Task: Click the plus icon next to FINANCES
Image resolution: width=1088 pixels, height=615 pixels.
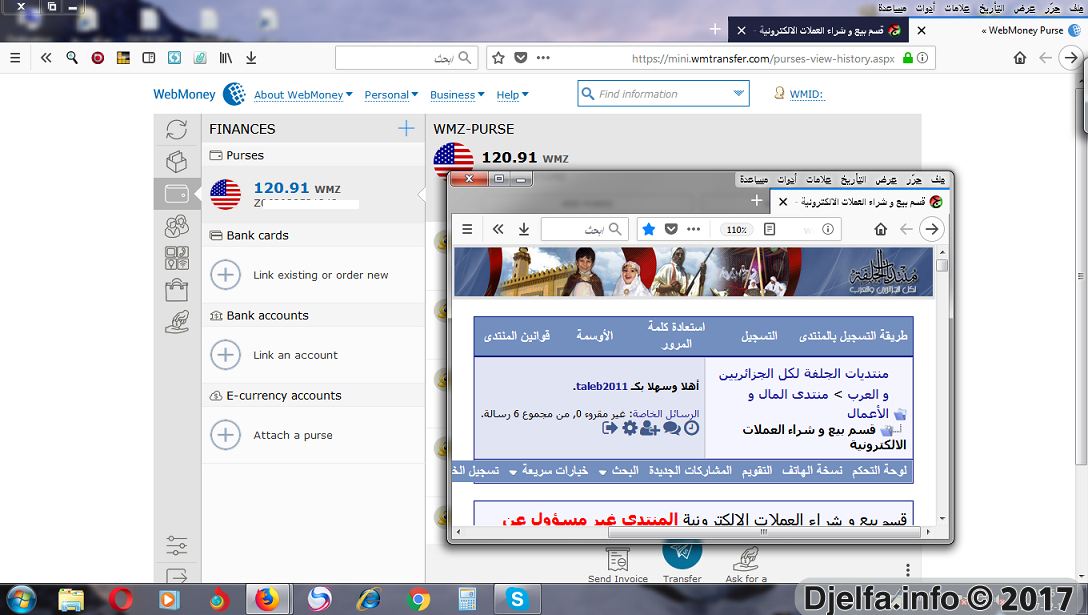Action: pos(406,128)
